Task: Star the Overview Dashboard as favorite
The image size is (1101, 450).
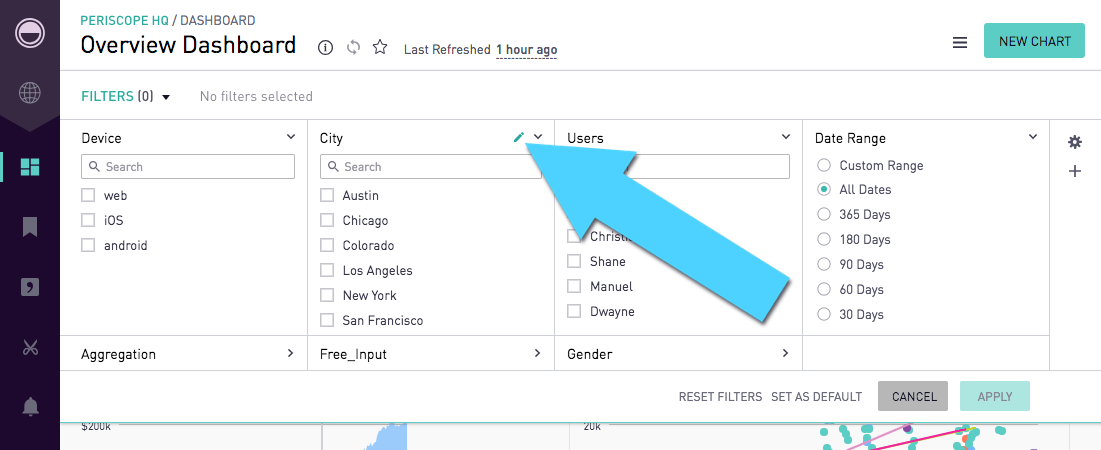Action: tap(380, 47)
